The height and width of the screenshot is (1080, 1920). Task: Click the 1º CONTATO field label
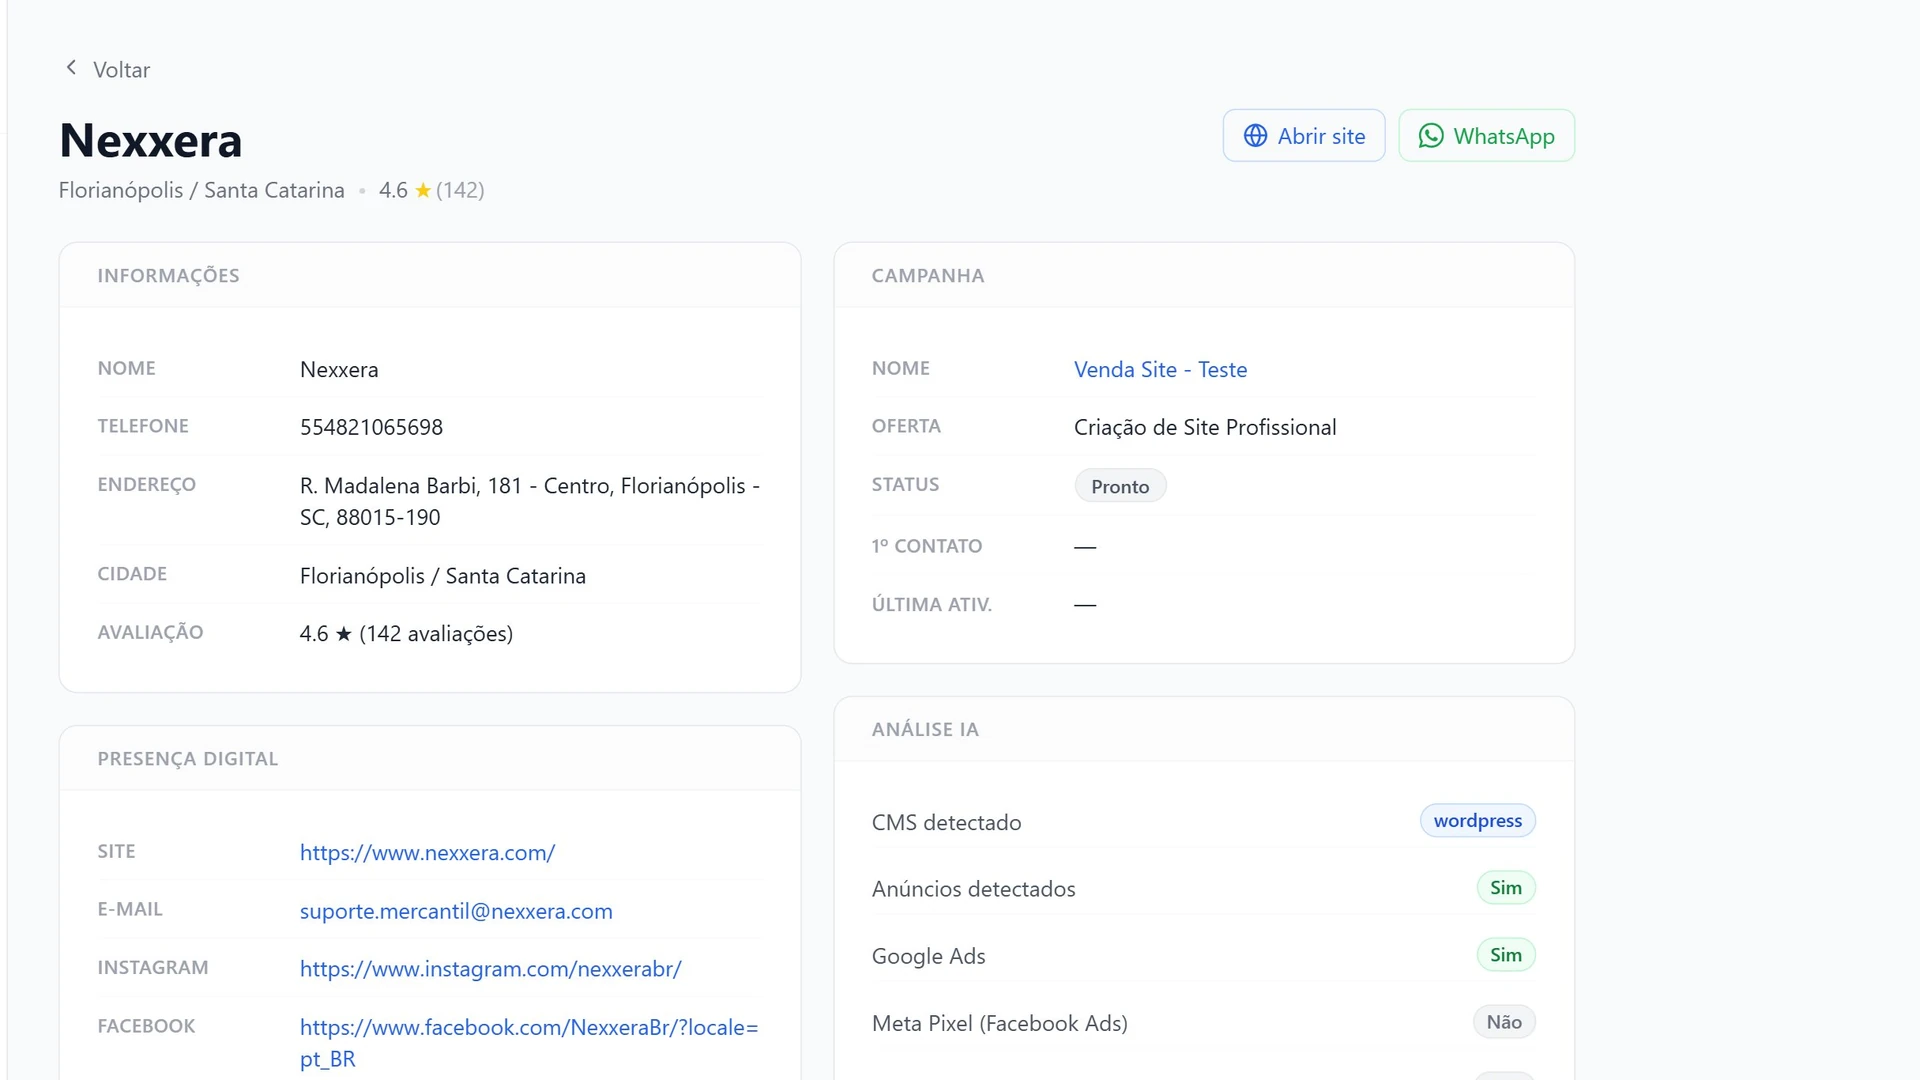(x=927, y=546)
